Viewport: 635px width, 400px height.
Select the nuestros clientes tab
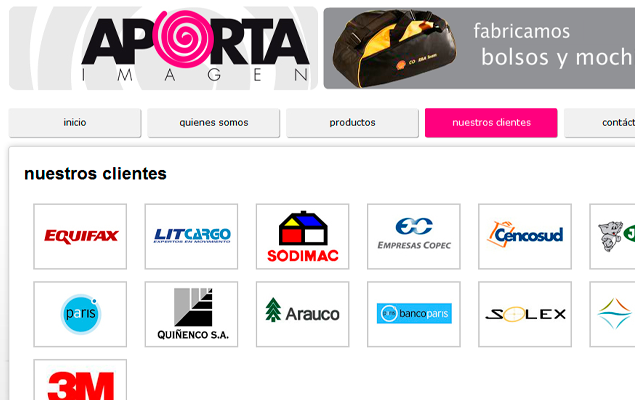[491, 123]
